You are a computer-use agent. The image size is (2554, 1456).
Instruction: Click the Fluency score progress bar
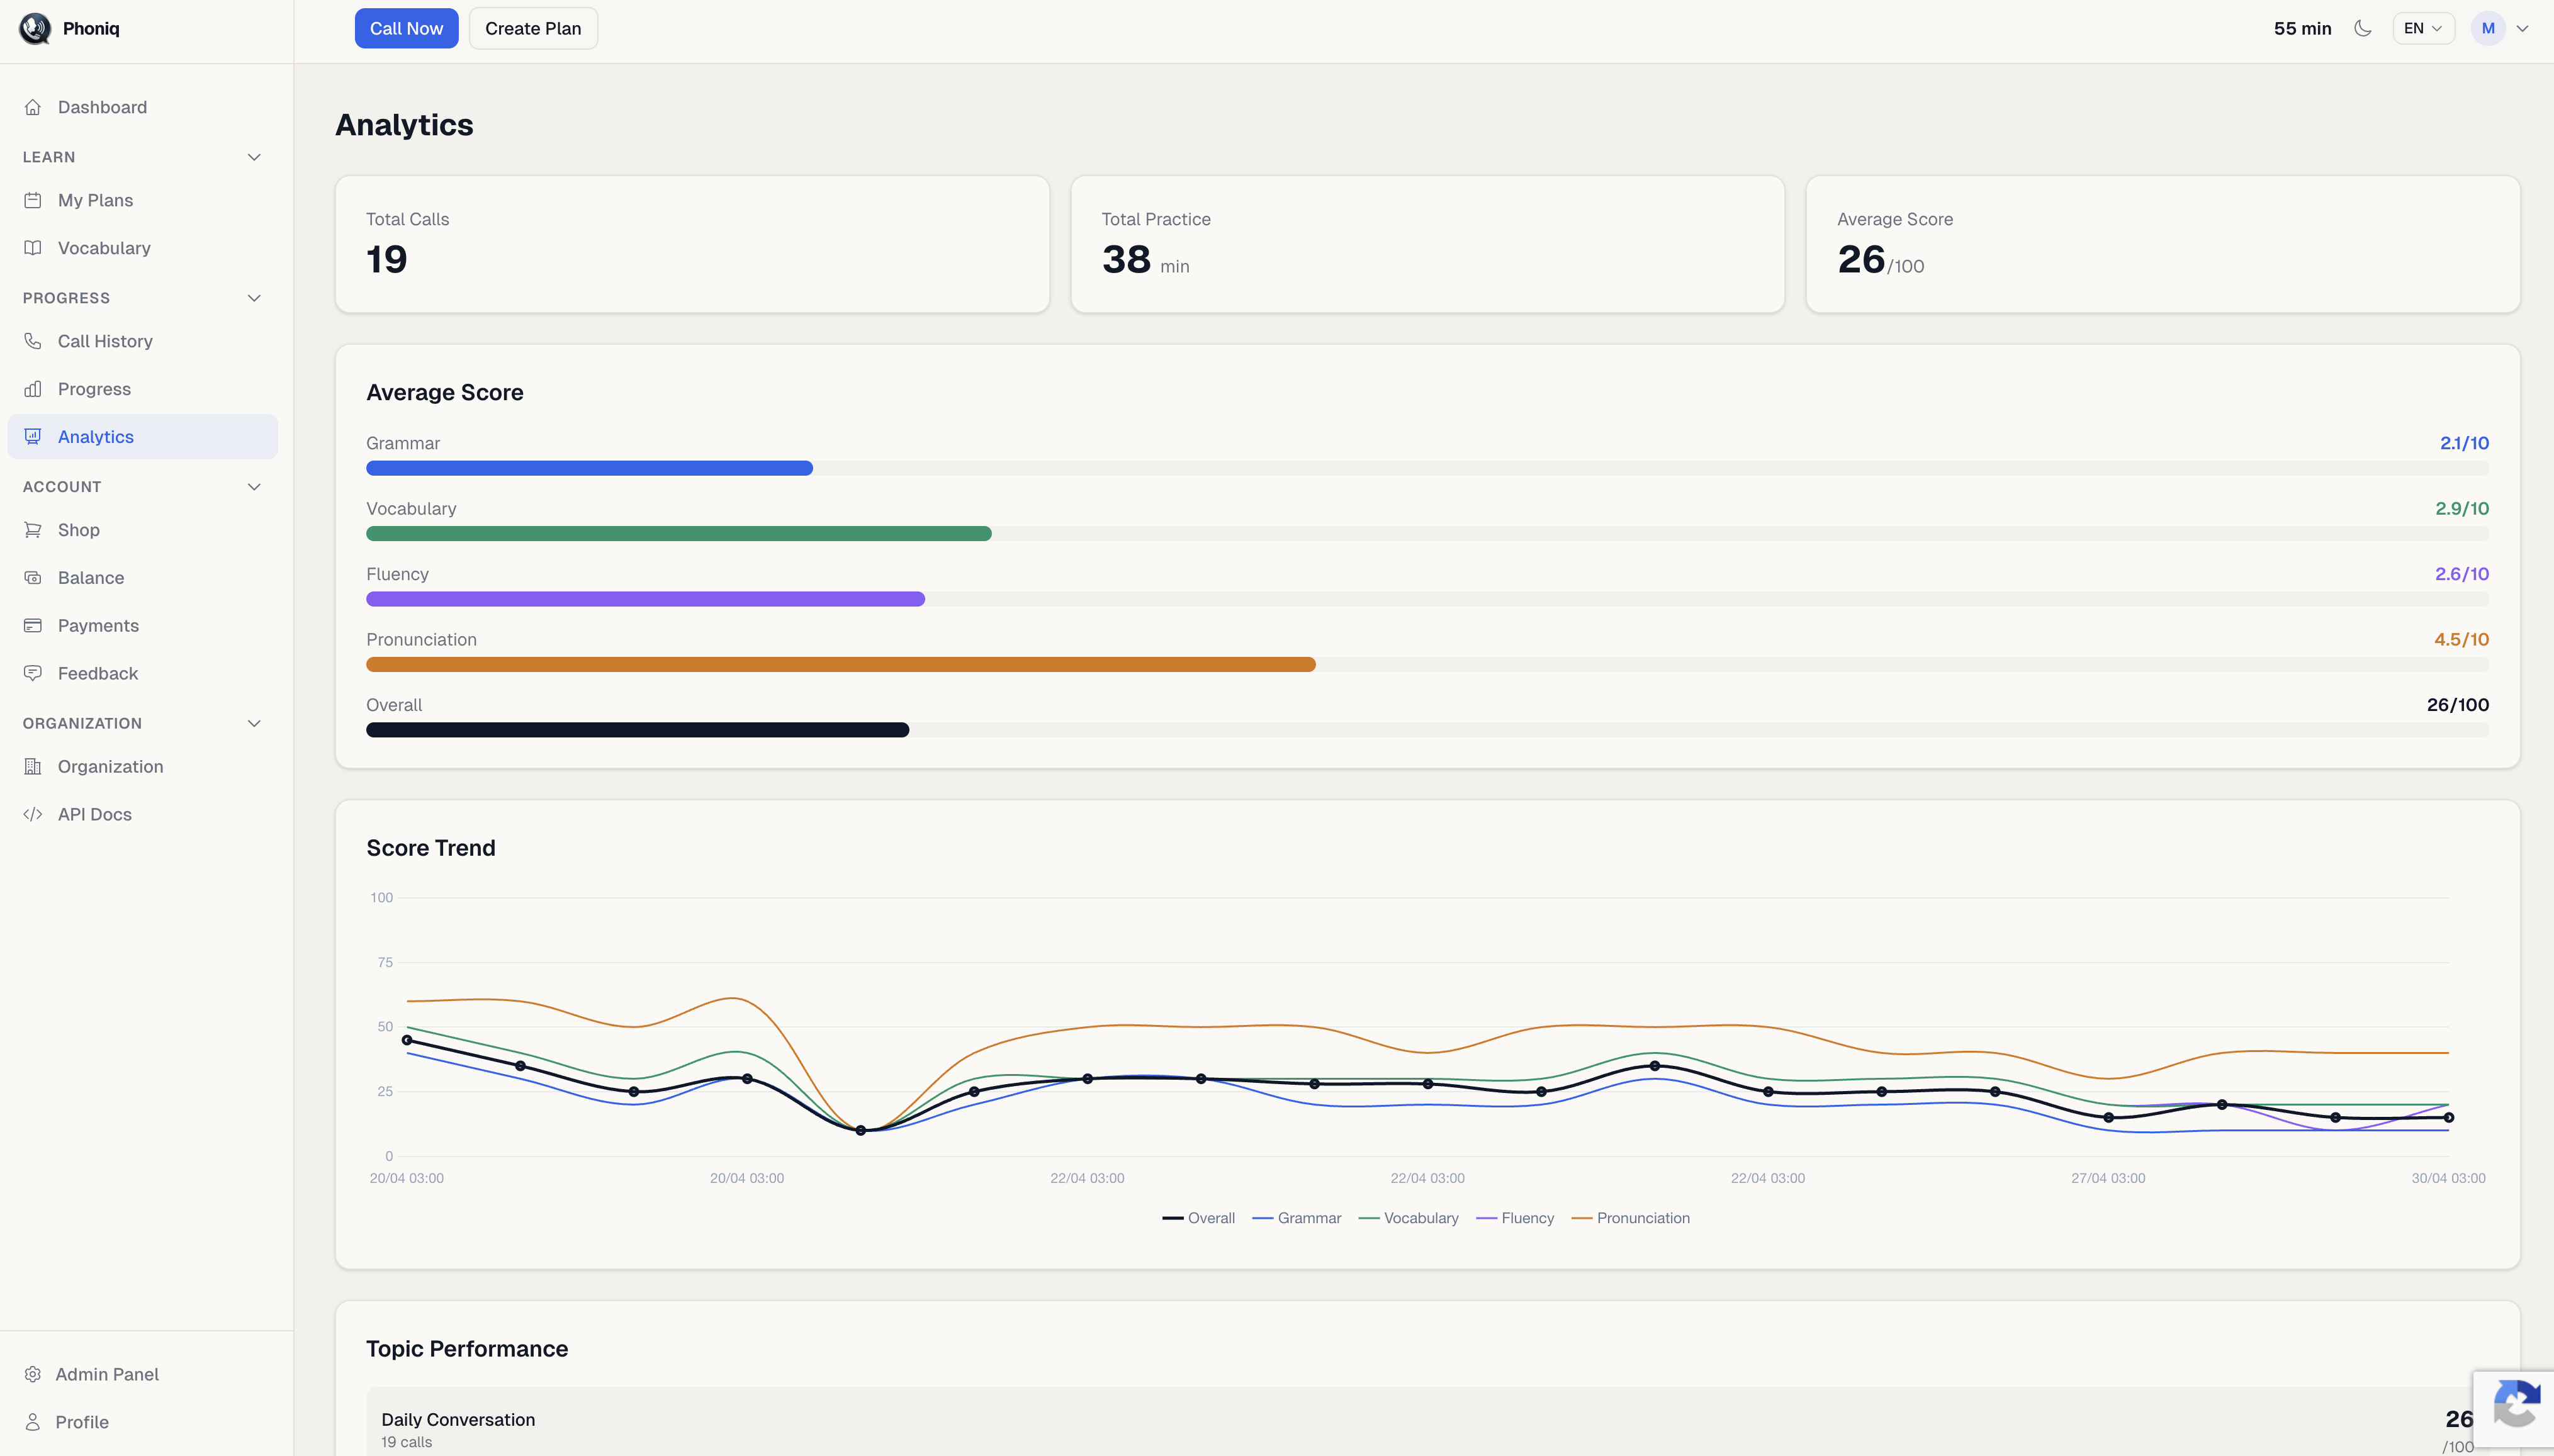(1427, 599)
